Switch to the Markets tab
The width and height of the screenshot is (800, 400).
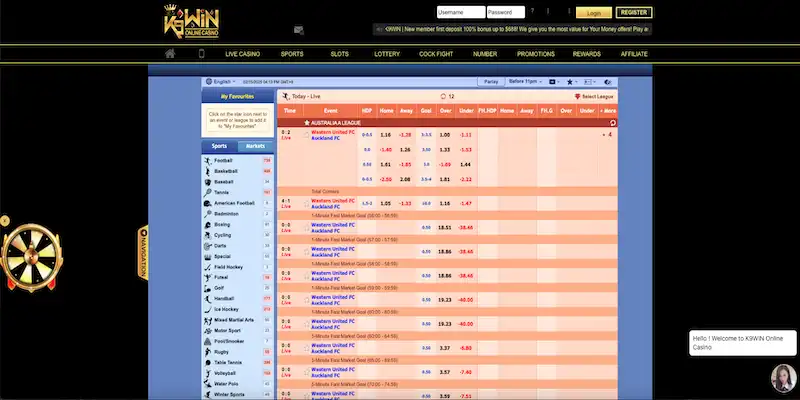click(x=255, y=146)
